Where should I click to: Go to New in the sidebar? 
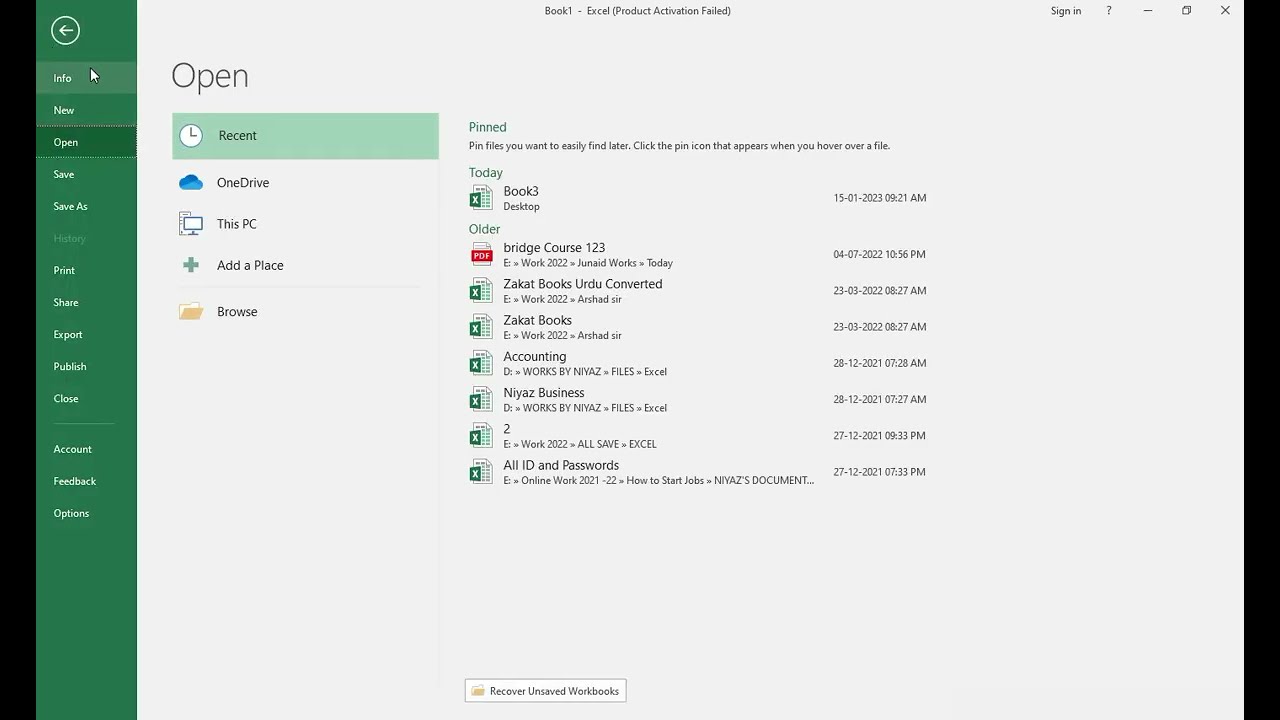86,110
